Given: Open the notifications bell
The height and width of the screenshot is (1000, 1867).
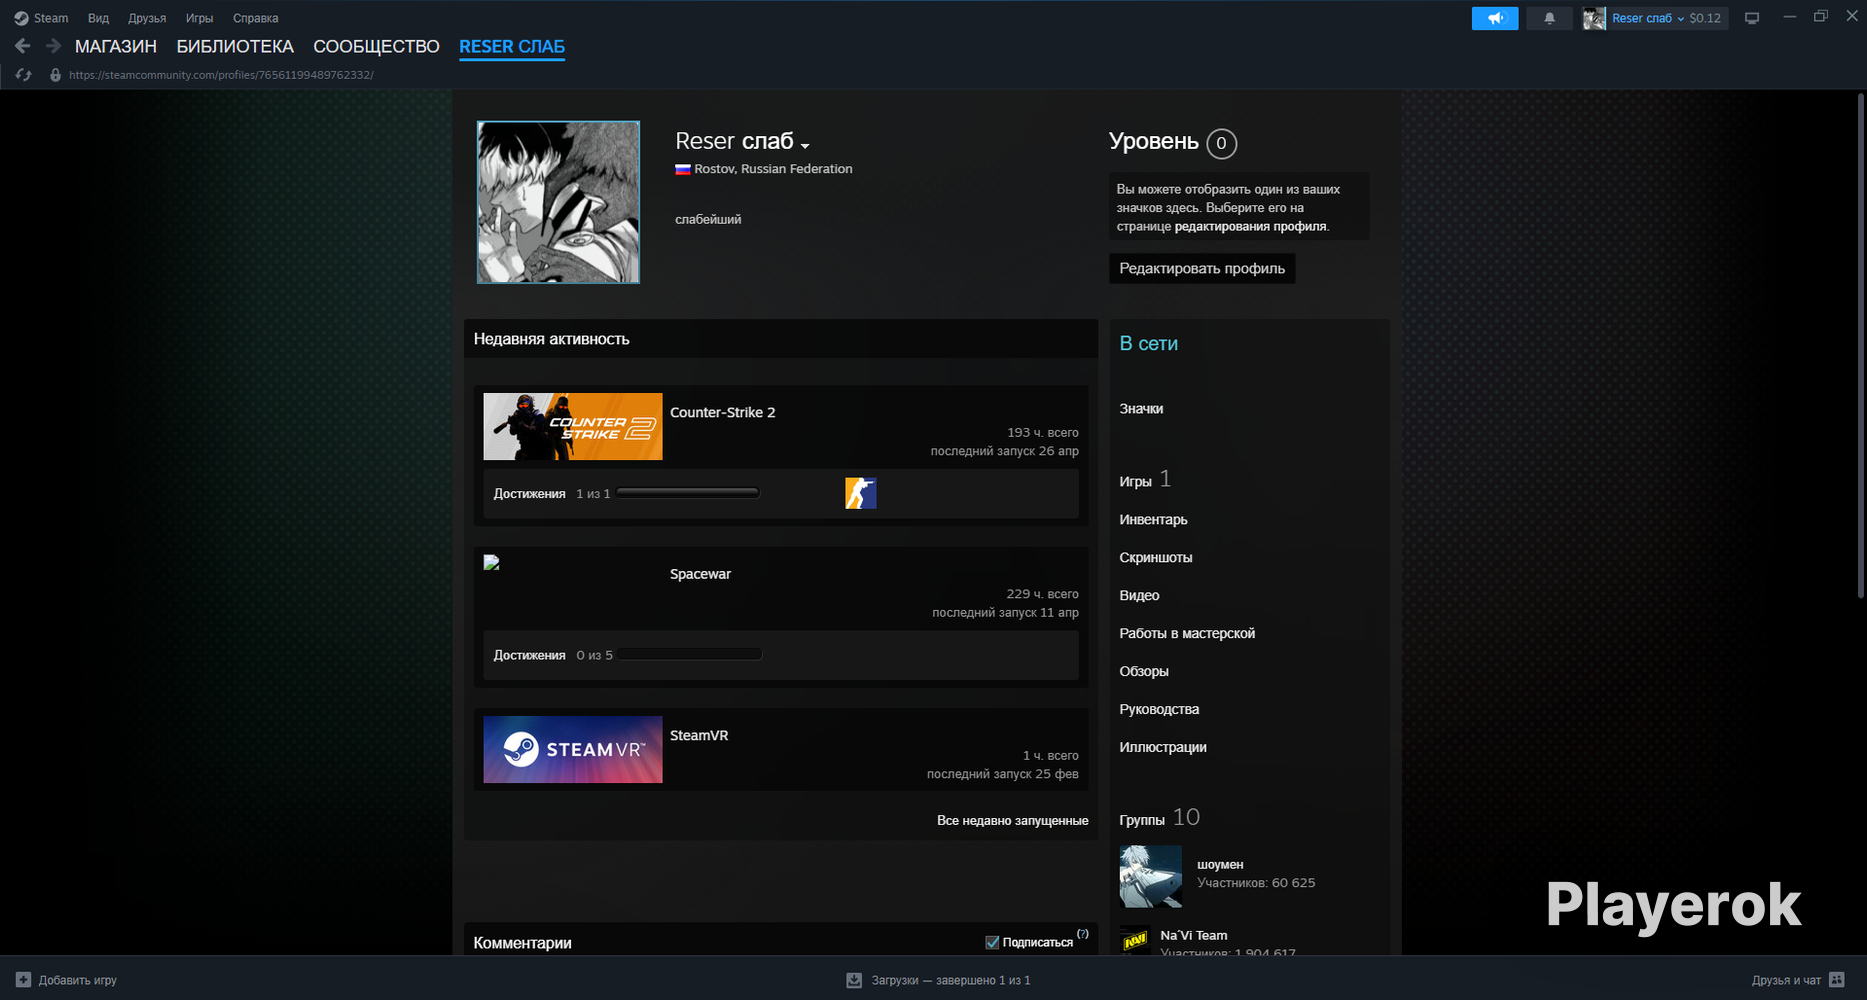Looking at the screenshot, I should pos(1549,18).
